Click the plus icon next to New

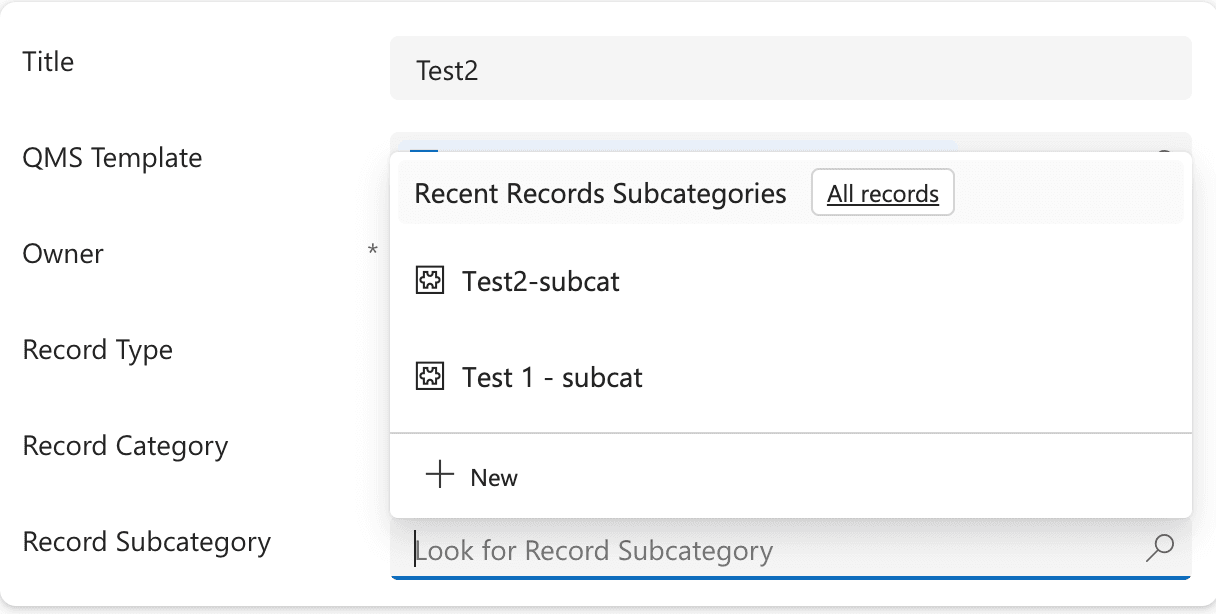tap(439, 475)
